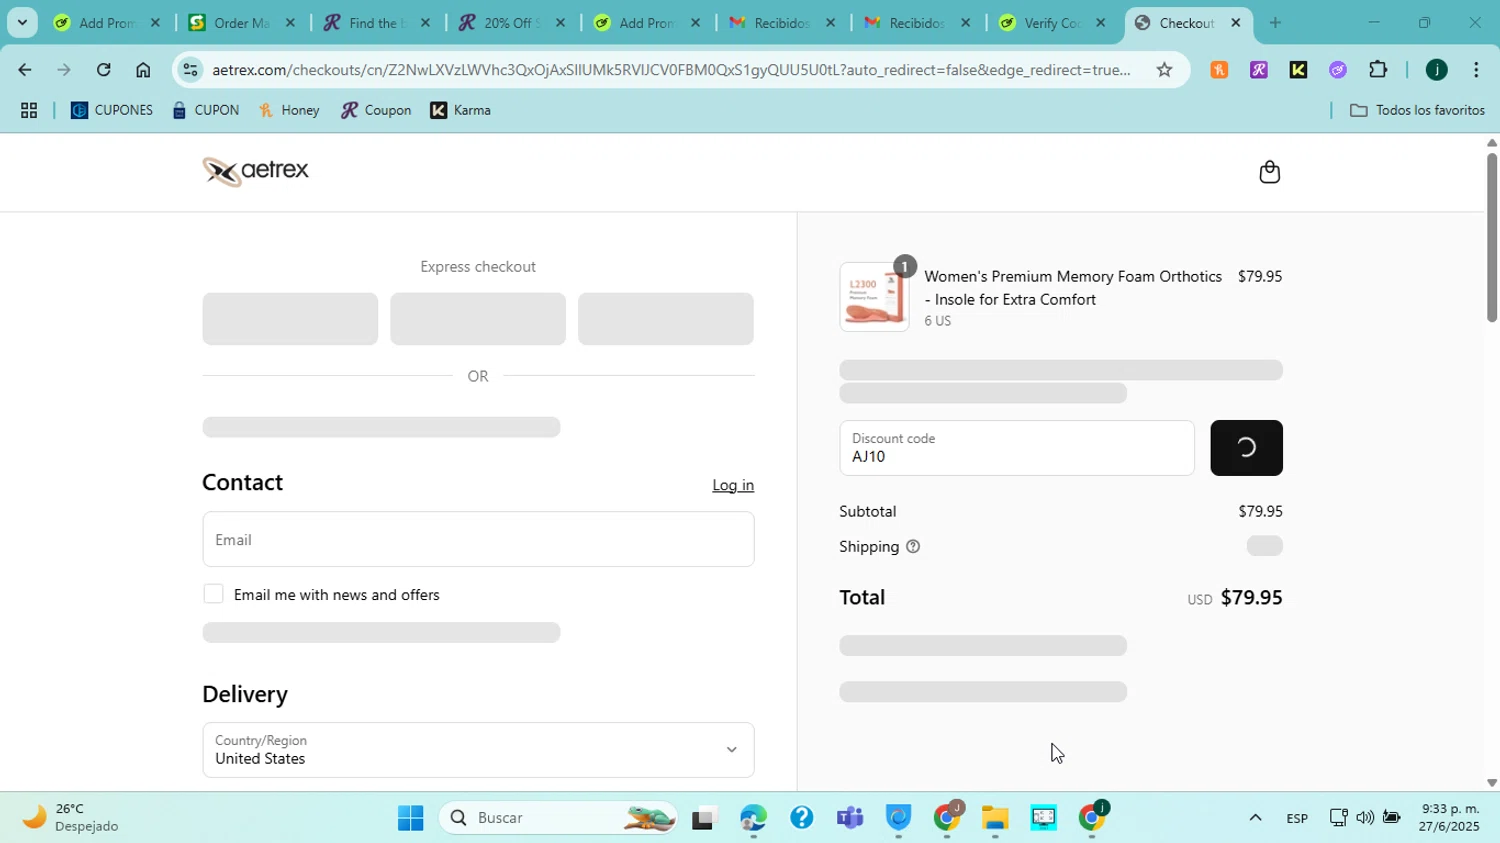The height and width of the screenshot is (843, 1500).
Task: Open a new browser tab
Action: [1275, 22]
